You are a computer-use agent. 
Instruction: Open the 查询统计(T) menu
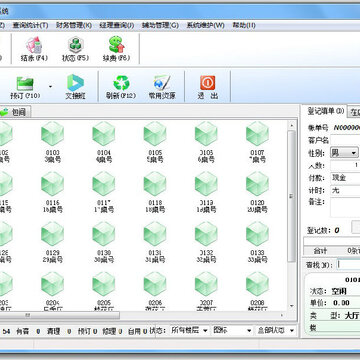[30, 25]
